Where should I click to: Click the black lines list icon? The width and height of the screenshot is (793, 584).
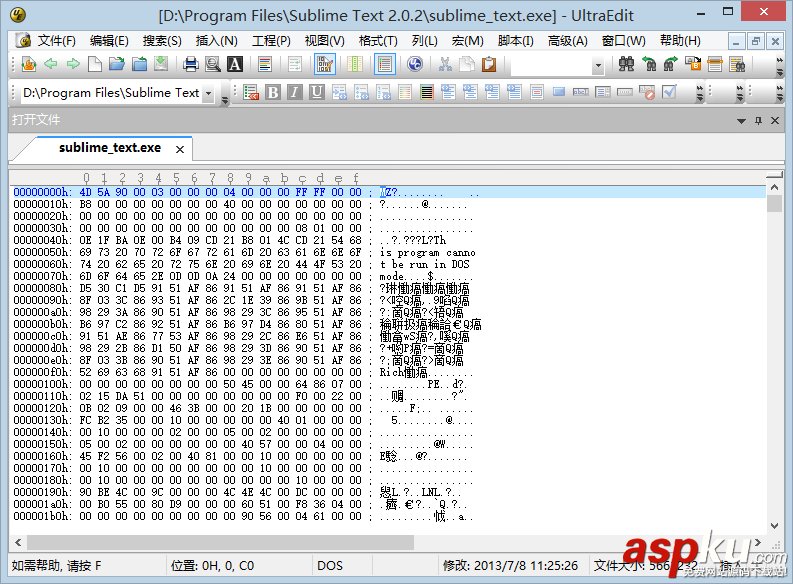pyautogui.click(x=427, y=92)
